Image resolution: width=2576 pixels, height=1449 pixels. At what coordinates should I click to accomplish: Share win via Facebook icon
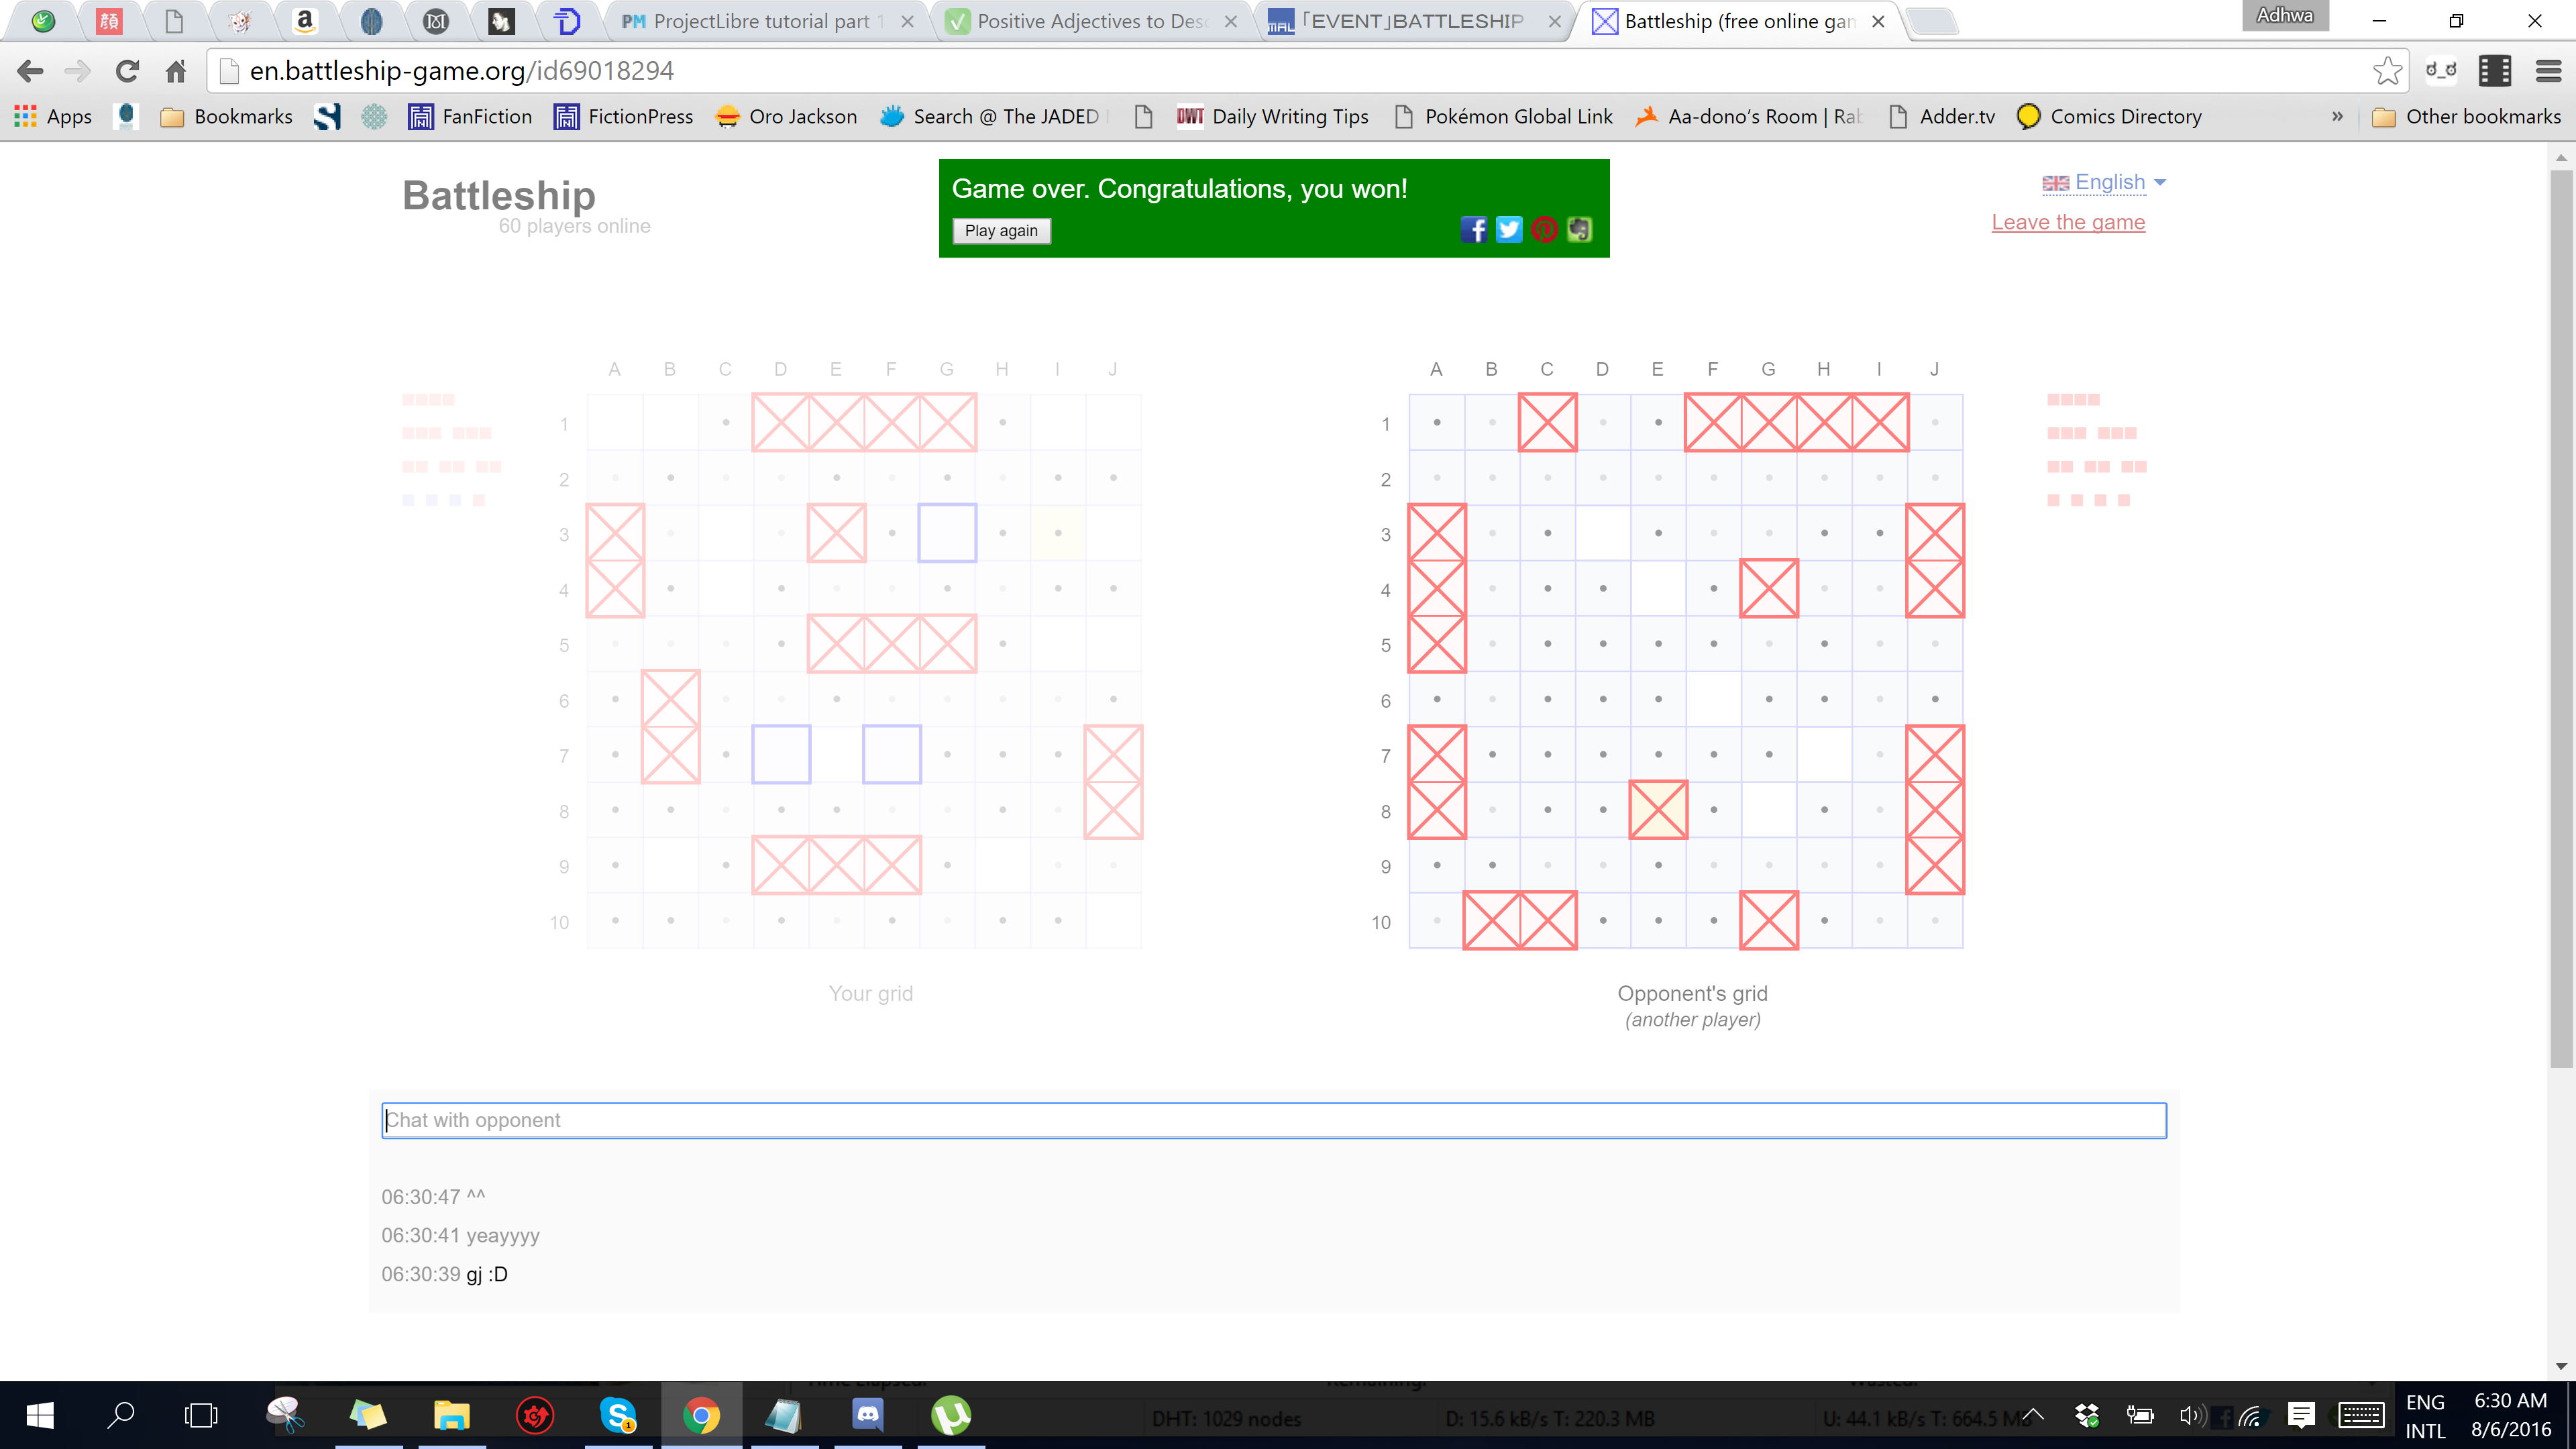pos(1473,230)
